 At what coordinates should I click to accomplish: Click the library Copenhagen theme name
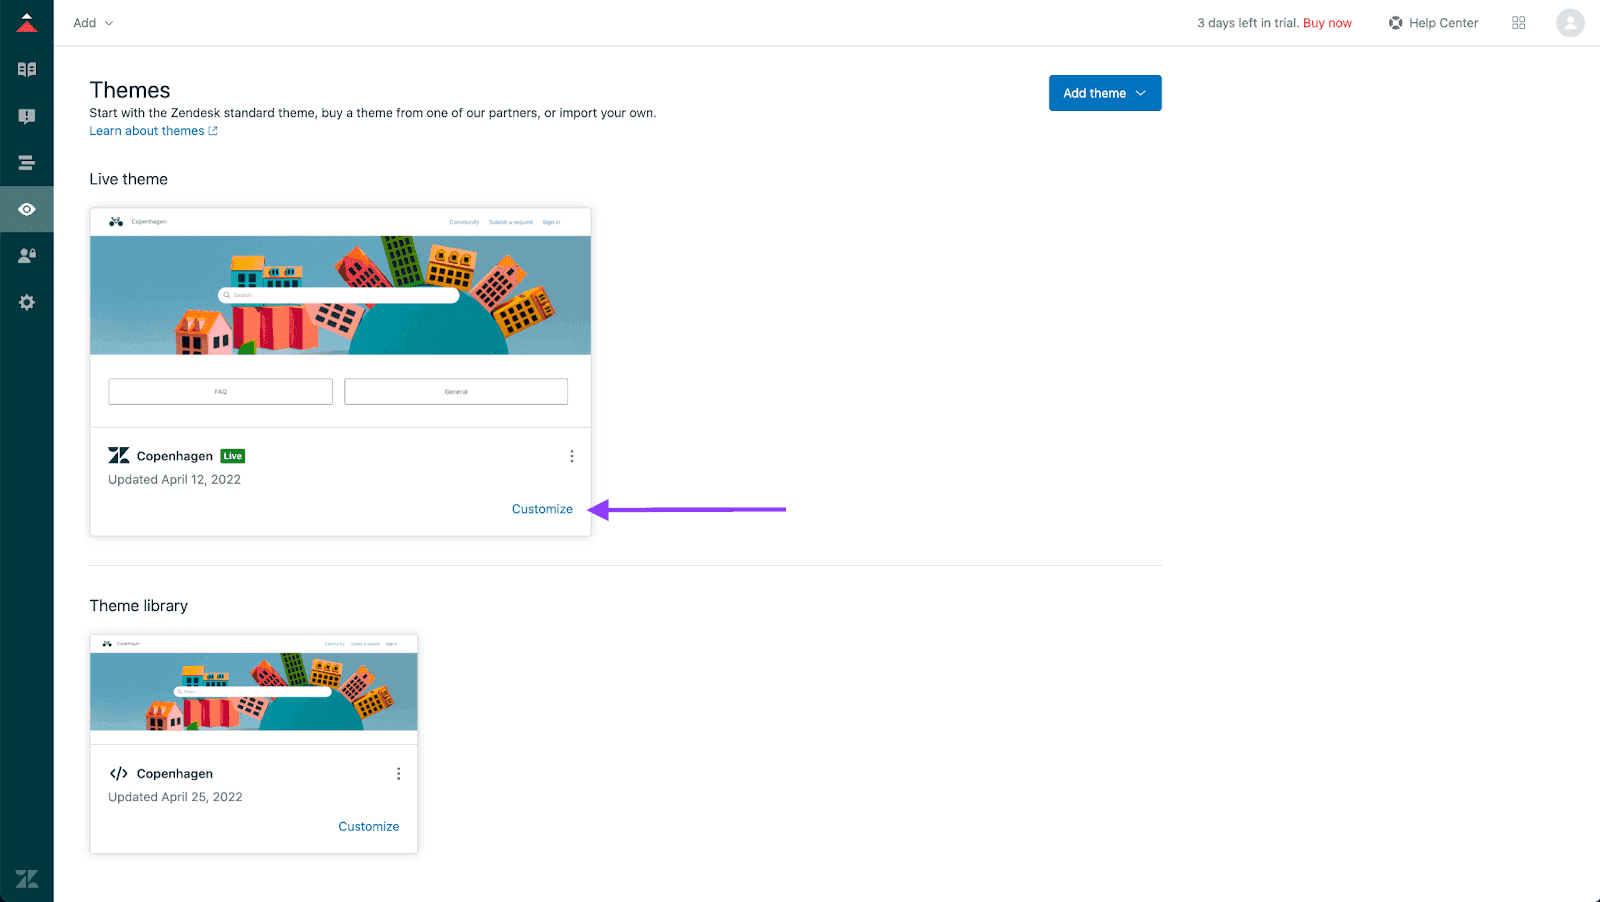coord(175,774)
